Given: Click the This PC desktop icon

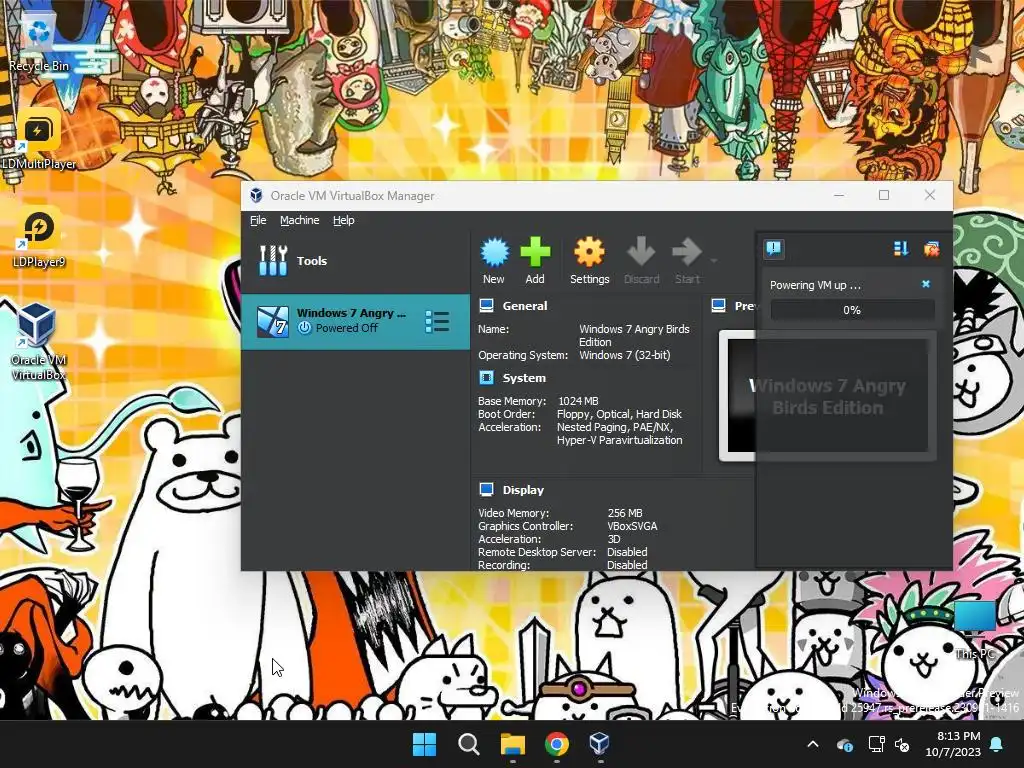Looking at the screenshot, I should 975,631.
